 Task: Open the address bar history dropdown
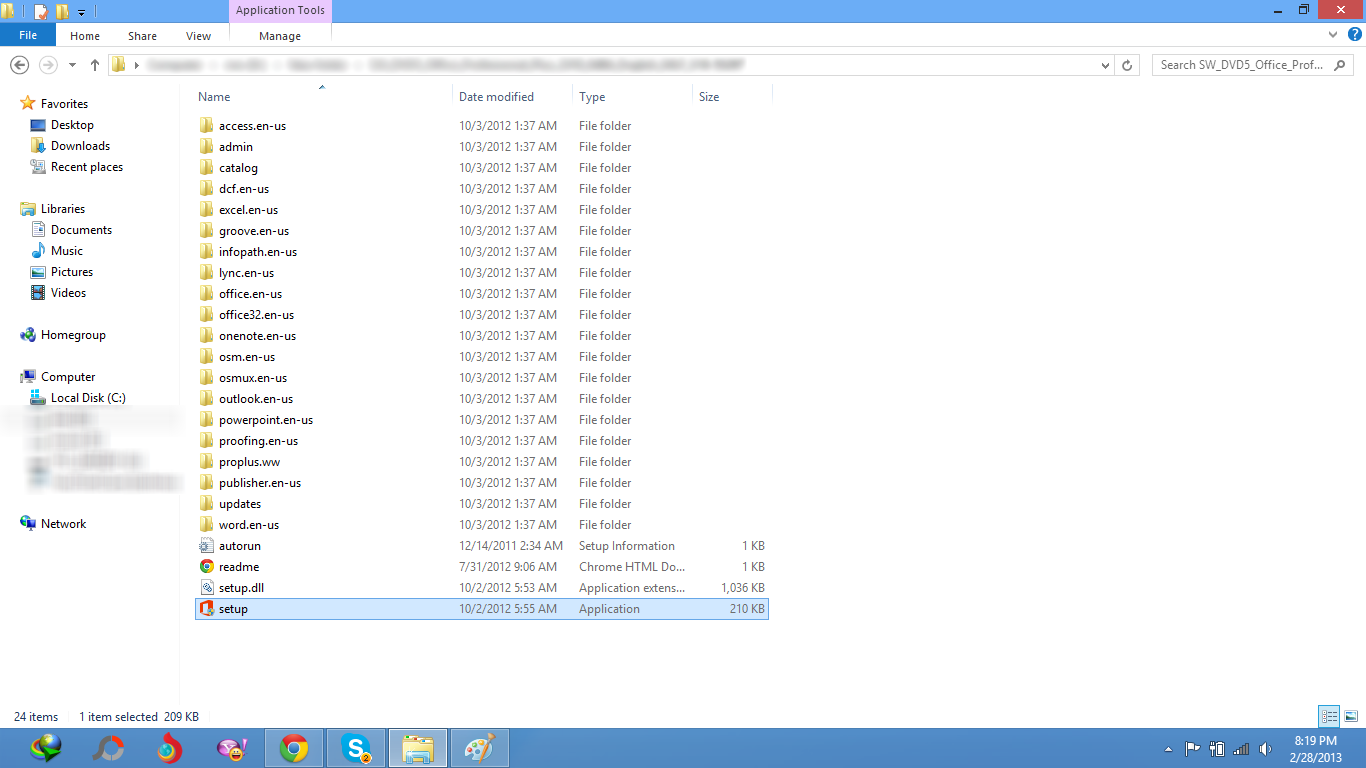tap(1105, 65)
